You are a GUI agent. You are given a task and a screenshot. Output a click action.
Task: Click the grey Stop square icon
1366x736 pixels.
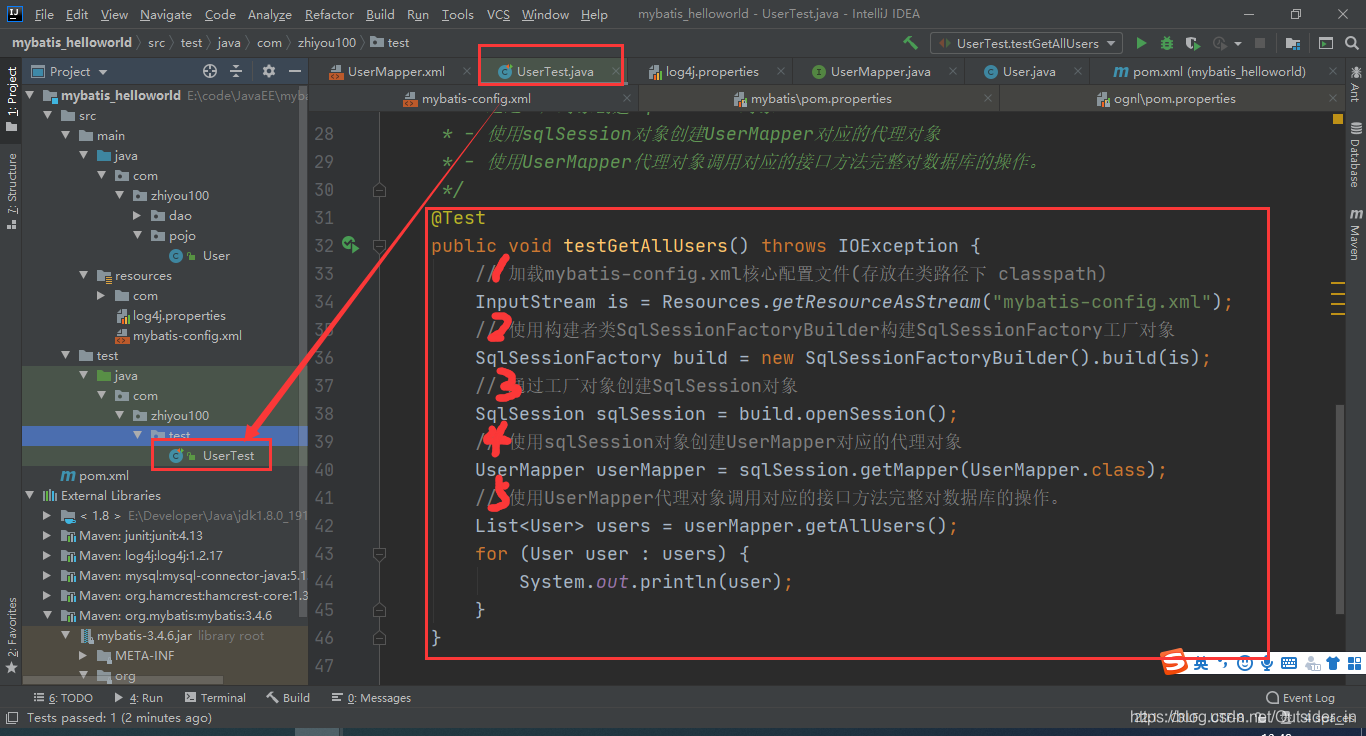(x=1260, y=43)
